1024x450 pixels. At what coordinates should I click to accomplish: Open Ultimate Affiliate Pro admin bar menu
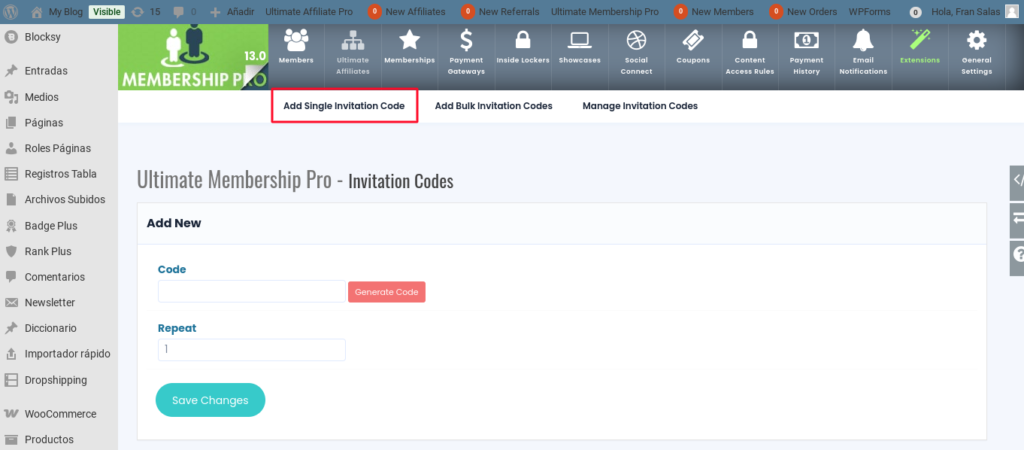tap(310, 12)
